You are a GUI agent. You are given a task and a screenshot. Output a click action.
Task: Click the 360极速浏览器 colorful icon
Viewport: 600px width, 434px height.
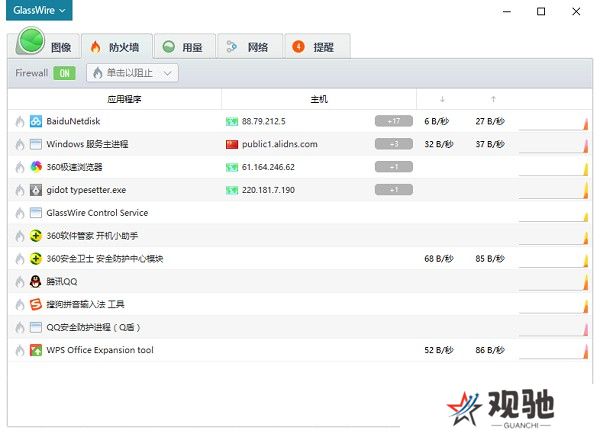(x=36, y=167)
